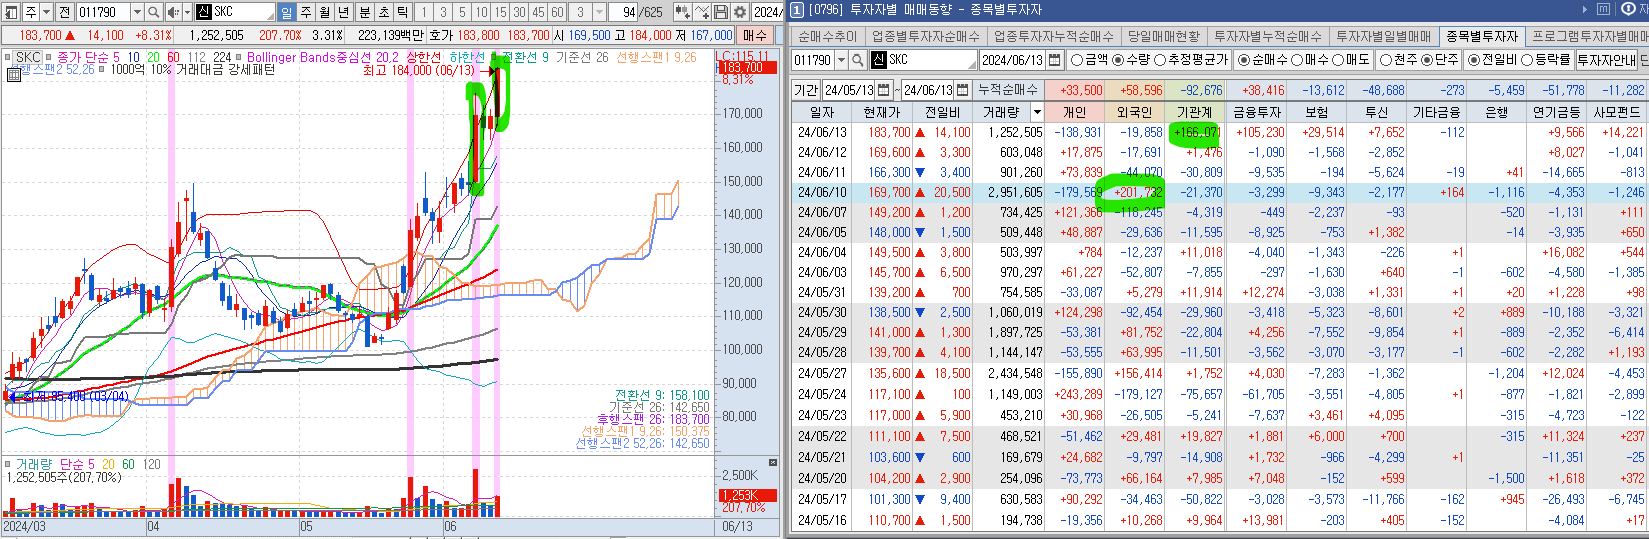The image size is (1649, 539).
Task: Click the SKC legend box on chart
Action: [x=28, y=57]
